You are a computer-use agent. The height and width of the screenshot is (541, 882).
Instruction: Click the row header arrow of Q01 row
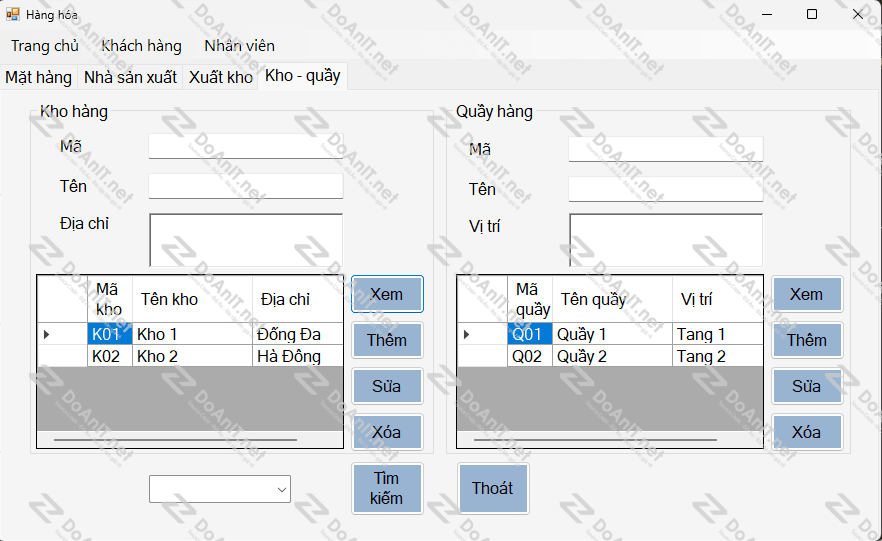(x=482, y=334)
